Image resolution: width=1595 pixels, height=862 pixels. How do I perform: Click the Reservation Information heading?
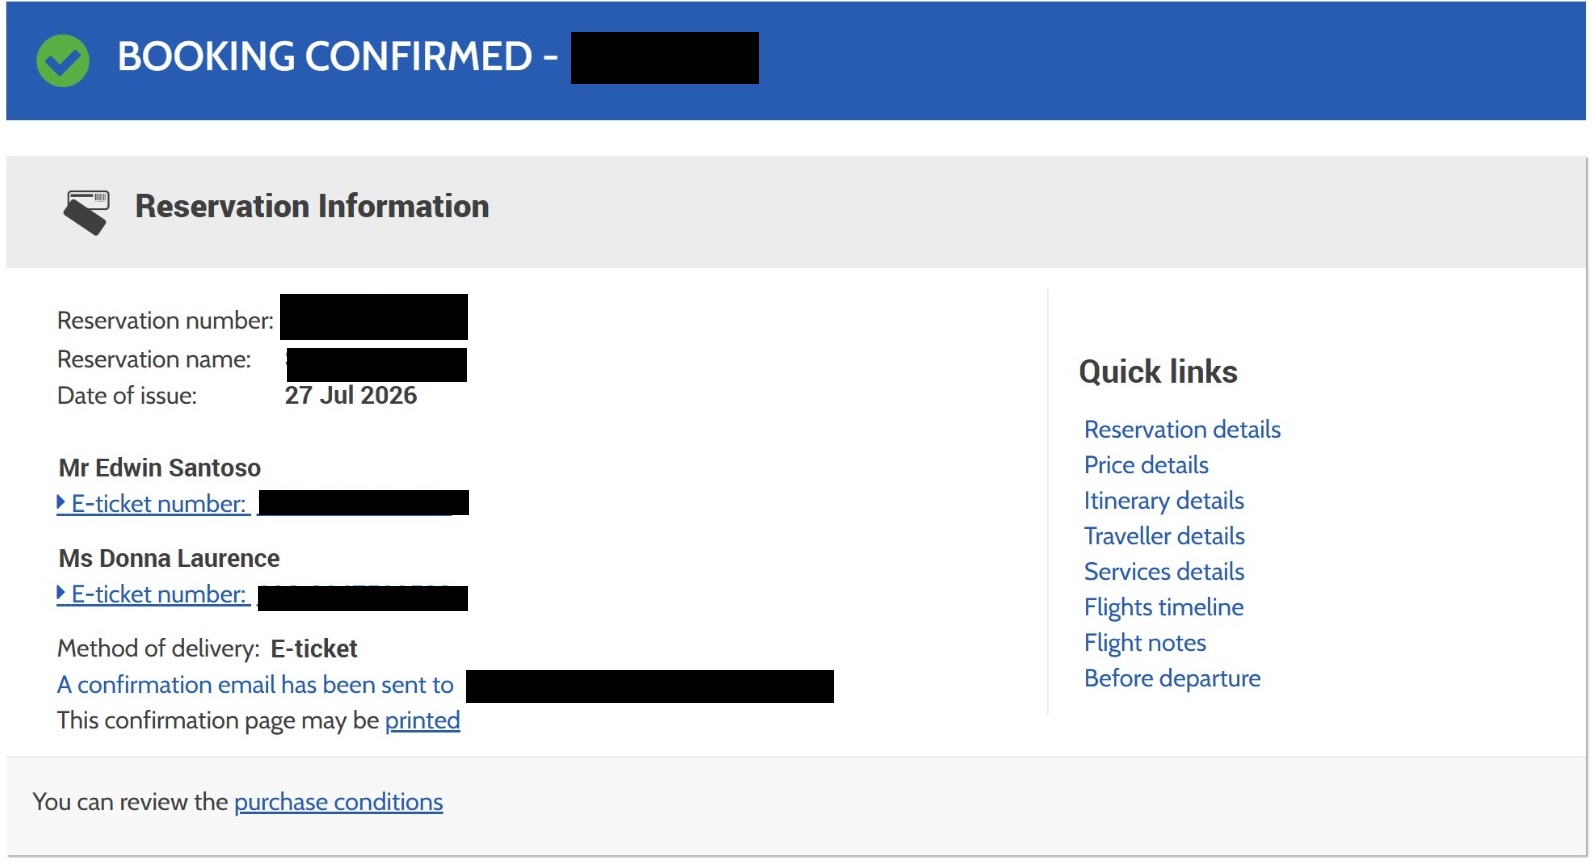312,206
